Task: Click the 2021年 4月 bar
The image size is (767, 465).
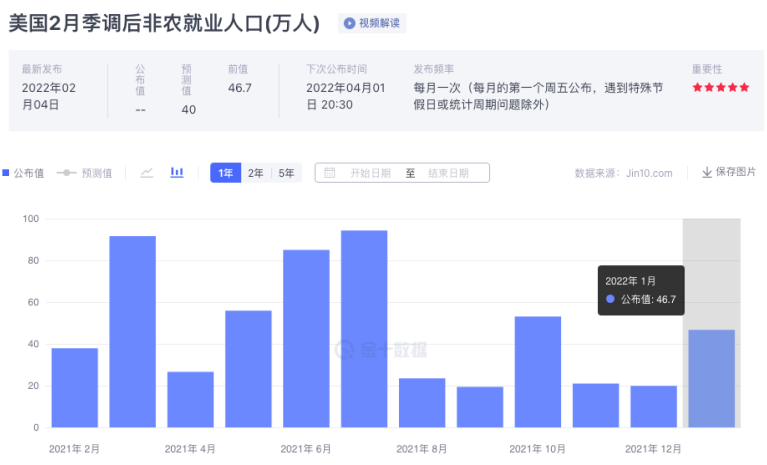Action: [x=190, y=399]
